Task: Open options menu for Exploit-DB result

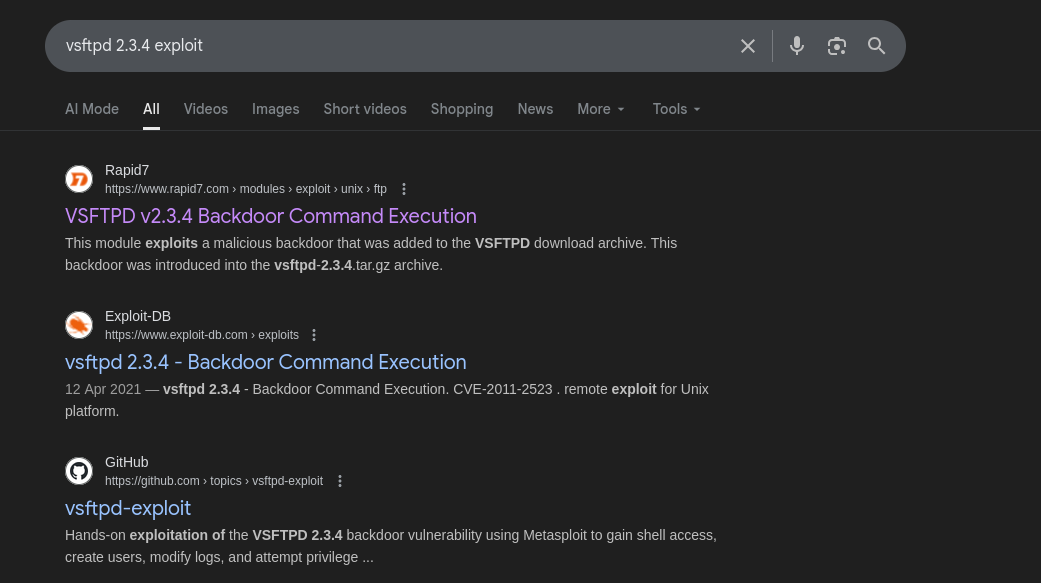Action: [314, 335]
